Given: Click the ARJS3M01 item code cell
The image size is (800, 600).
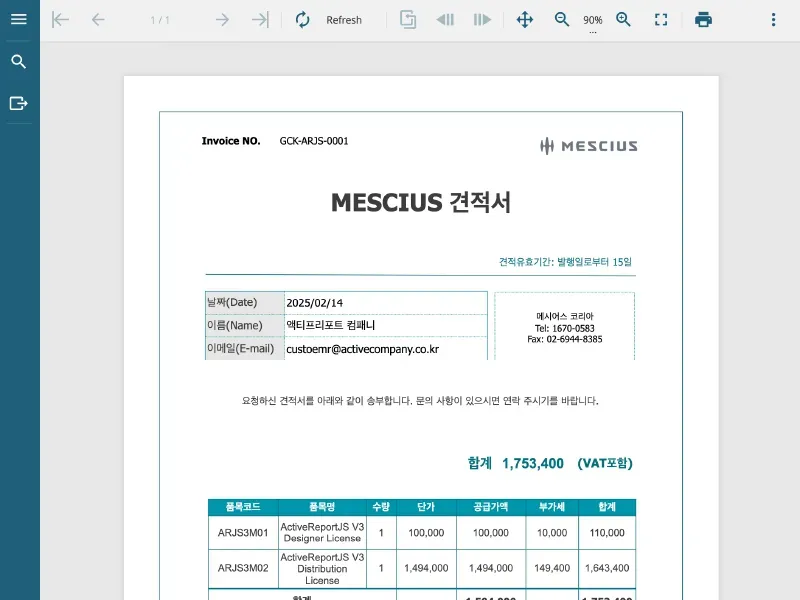Looking at the screenshot, I should (243, 533).
